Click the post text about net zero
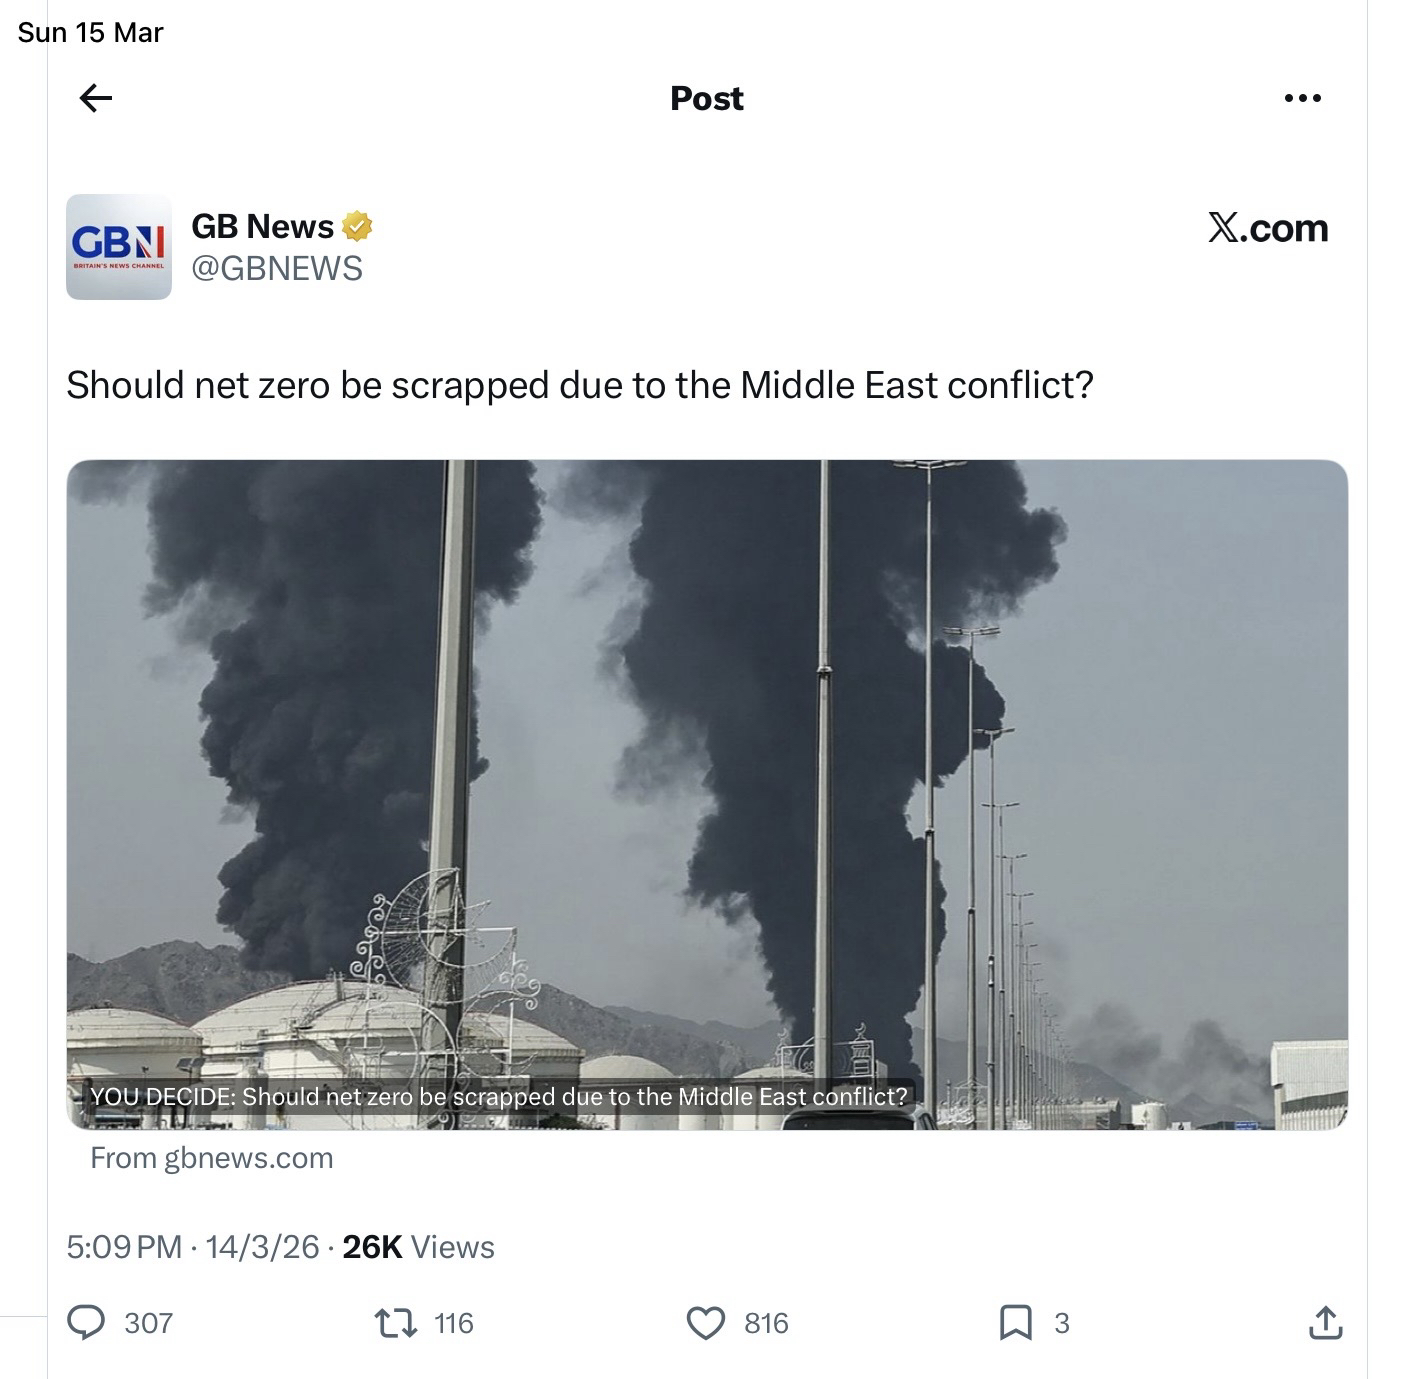 click(x=580, y=385)
